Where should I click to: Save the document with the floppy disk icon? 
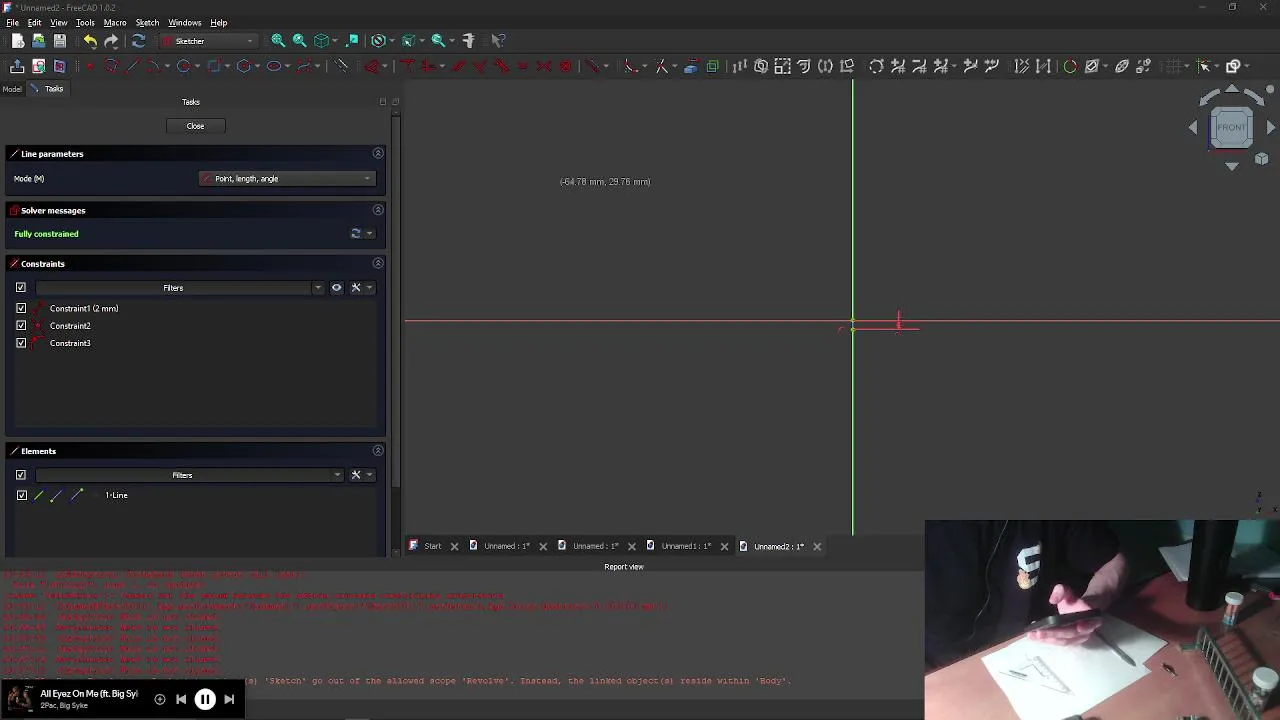point(59,41)
